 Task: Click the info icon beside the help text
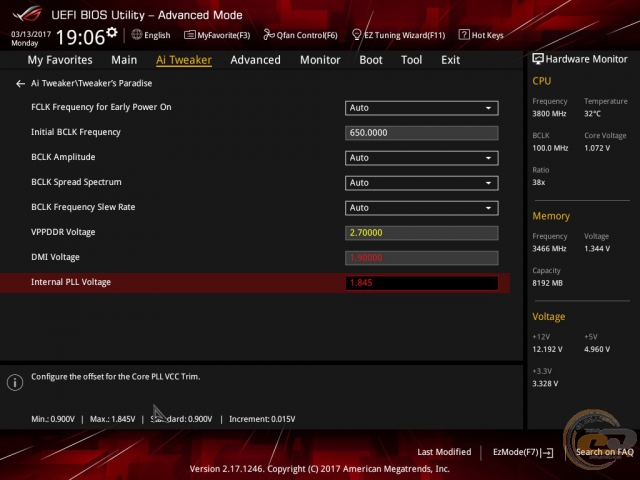(15, 382)
